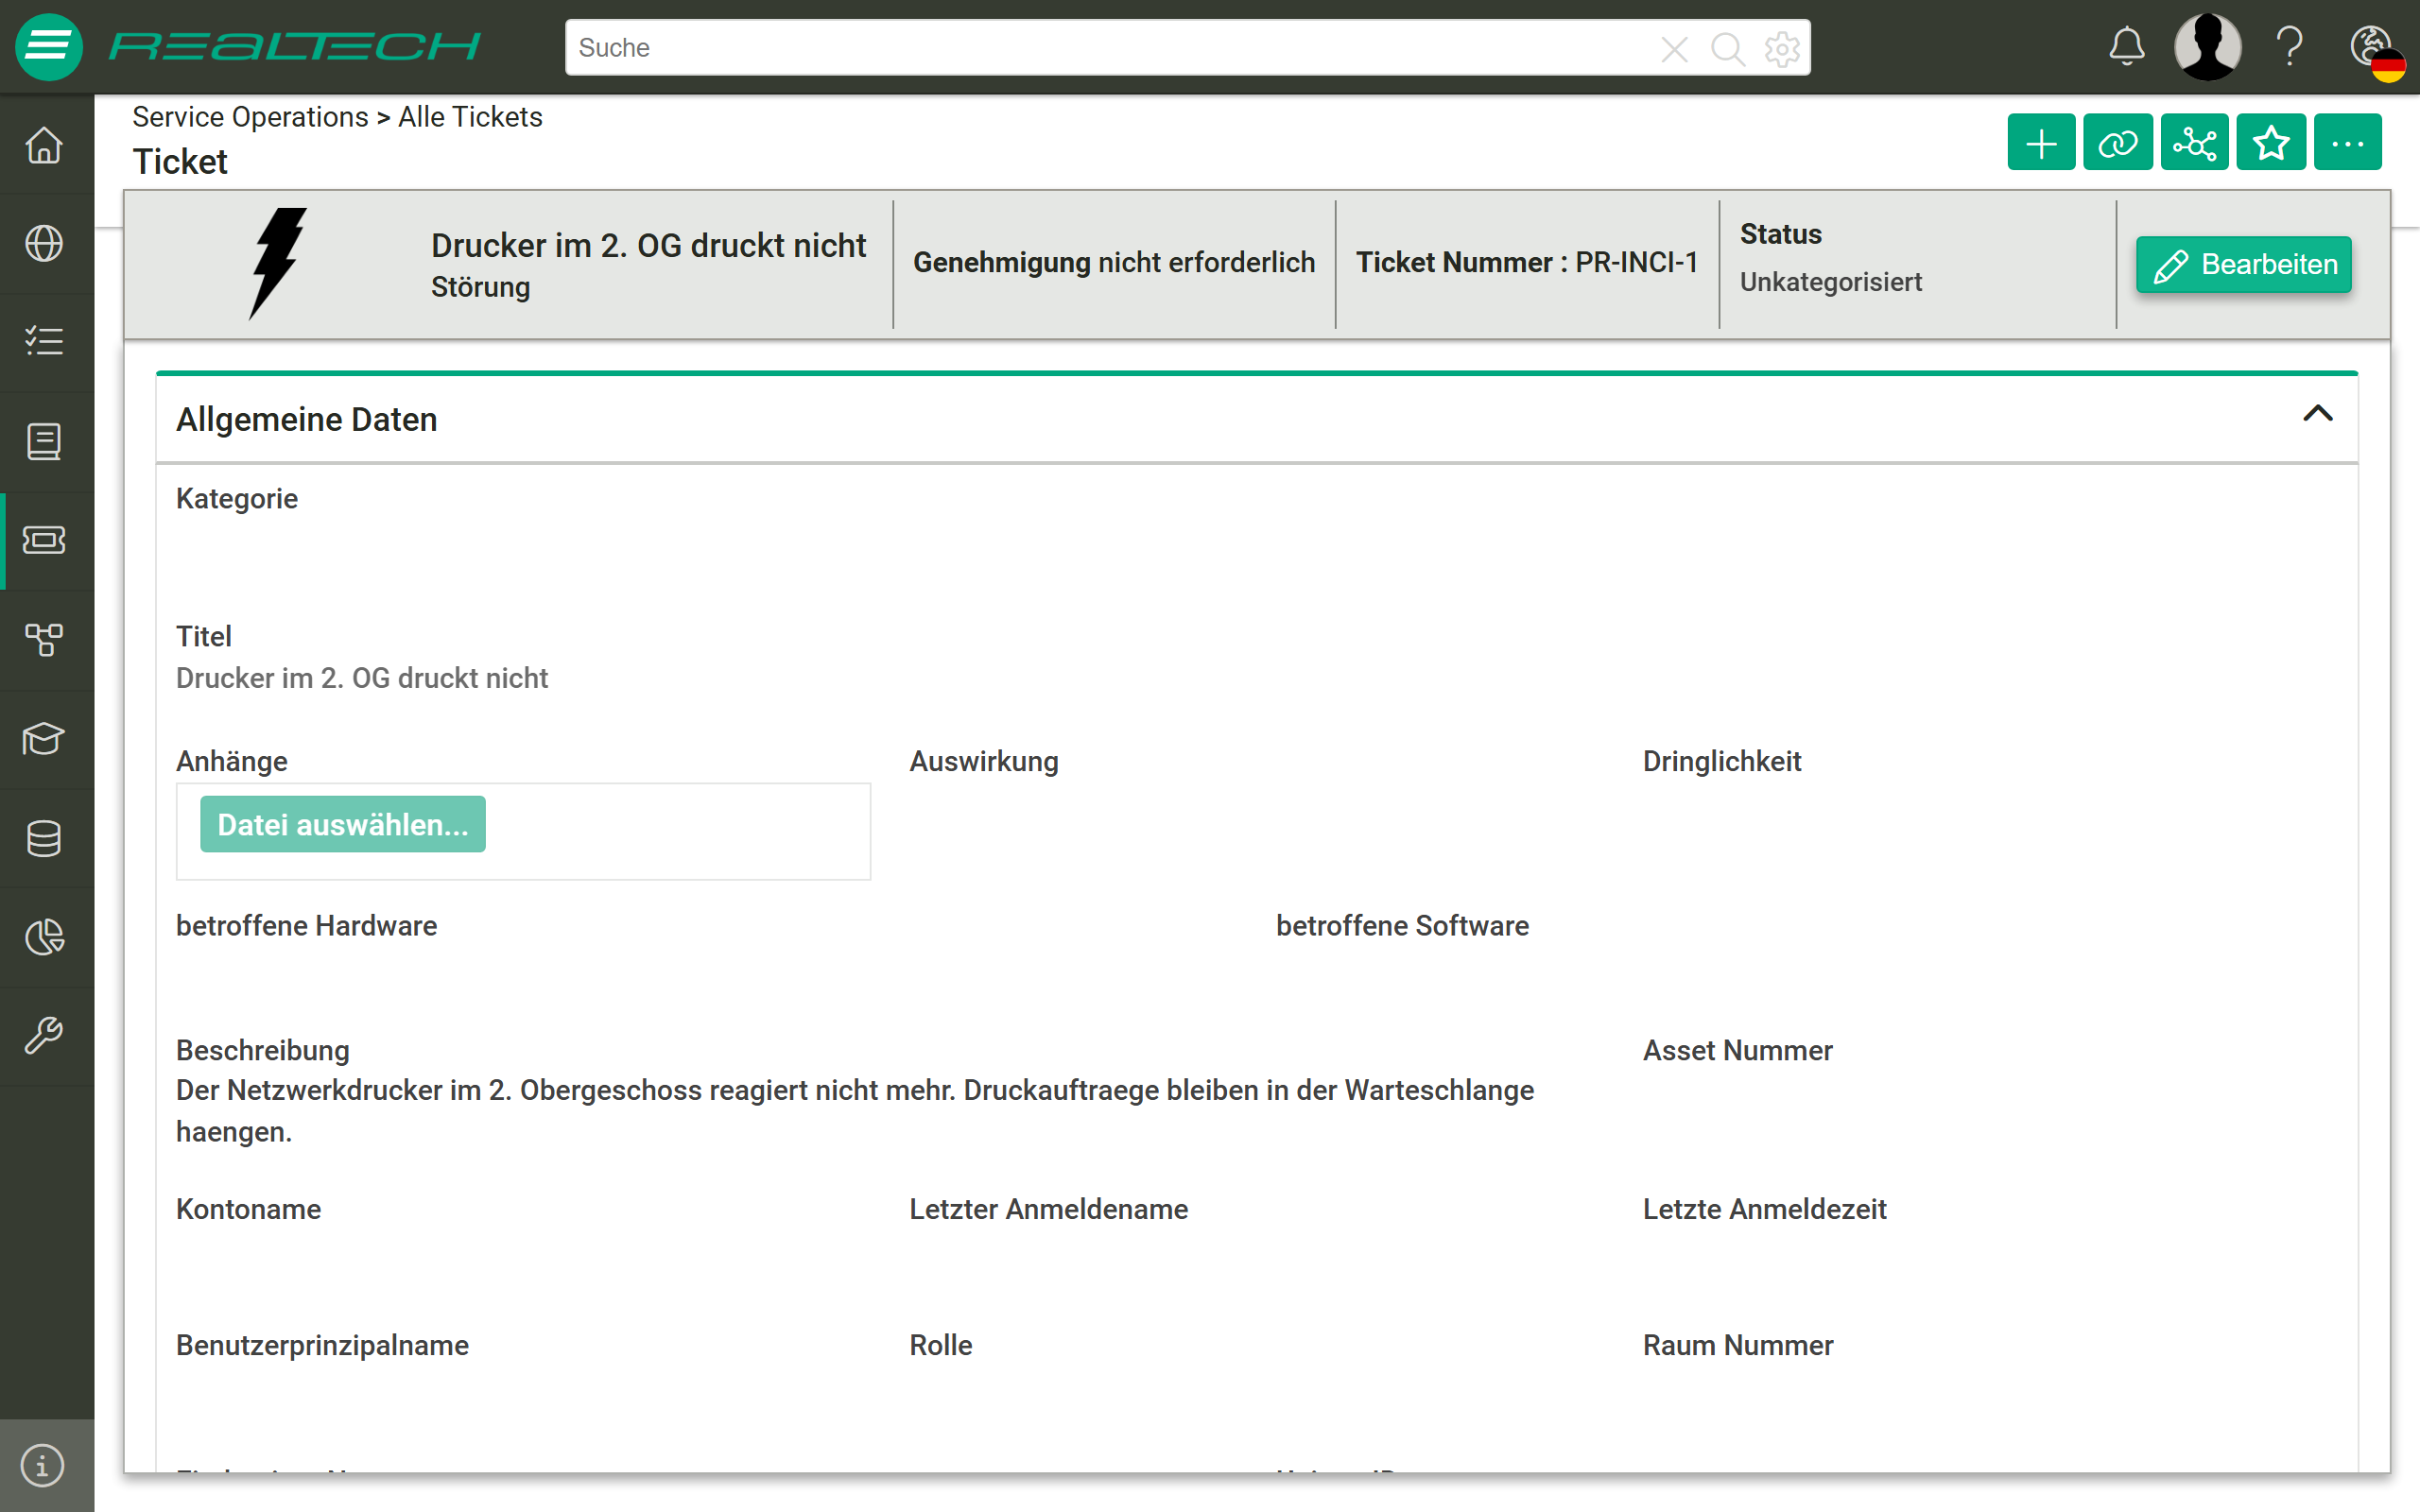Open the relations graph toolbar button

[x=2194, y=144]
